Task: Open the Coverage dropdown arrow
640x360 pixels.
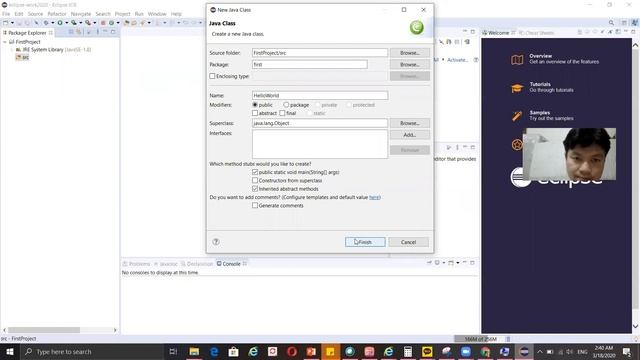Action: [x=81, y=23]
